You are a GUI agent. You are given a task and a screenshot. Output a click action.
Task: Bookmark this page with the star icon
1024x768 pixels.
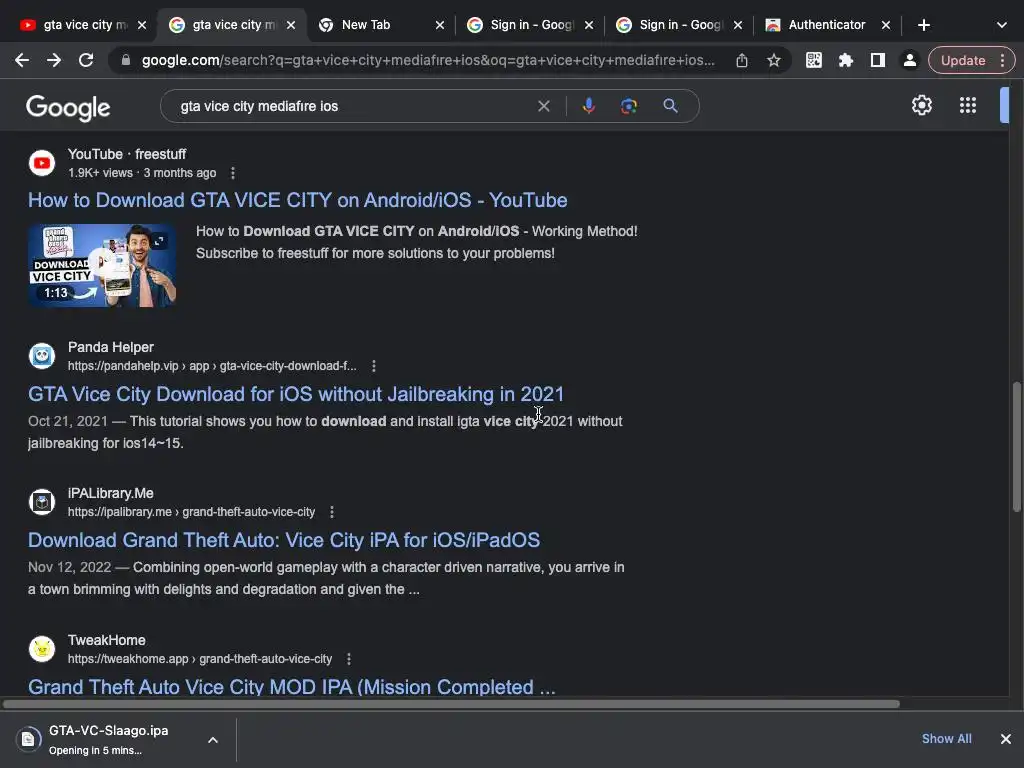click(x=774, y=60)
